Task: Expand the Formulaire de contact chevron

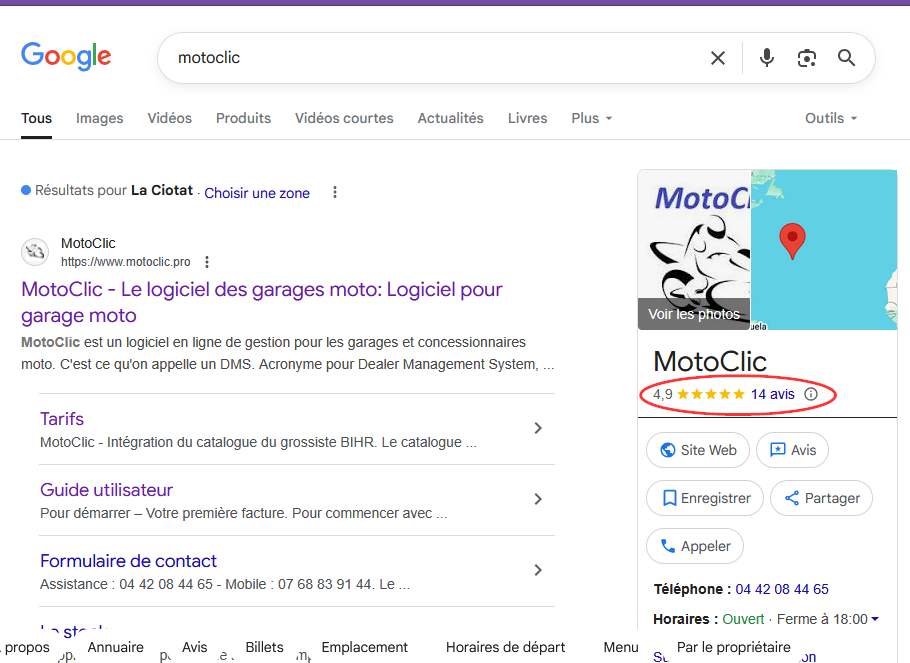Action: coord(538,570)
